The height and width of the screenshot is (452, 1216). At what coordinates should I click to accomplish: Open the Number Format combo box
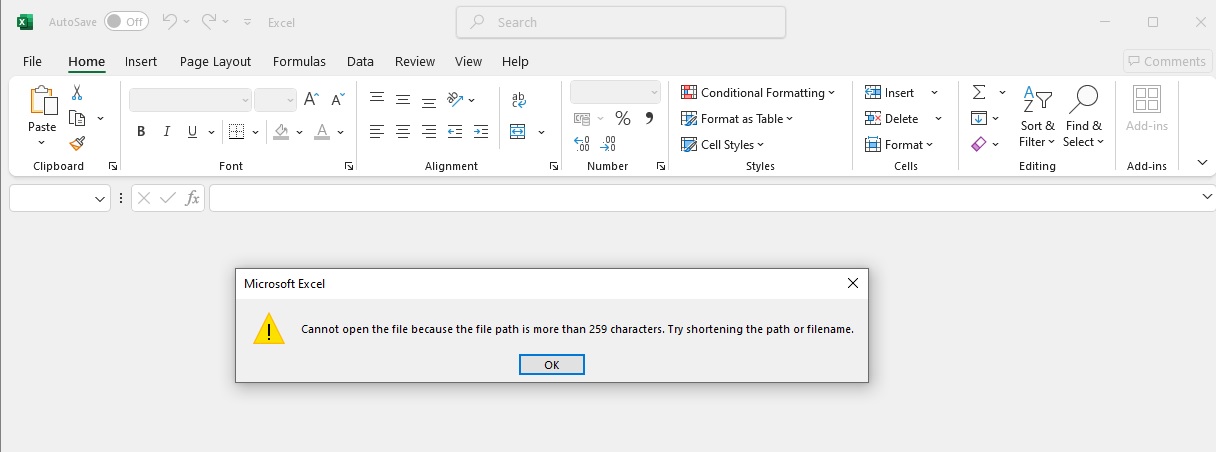(x=615, y=92)
